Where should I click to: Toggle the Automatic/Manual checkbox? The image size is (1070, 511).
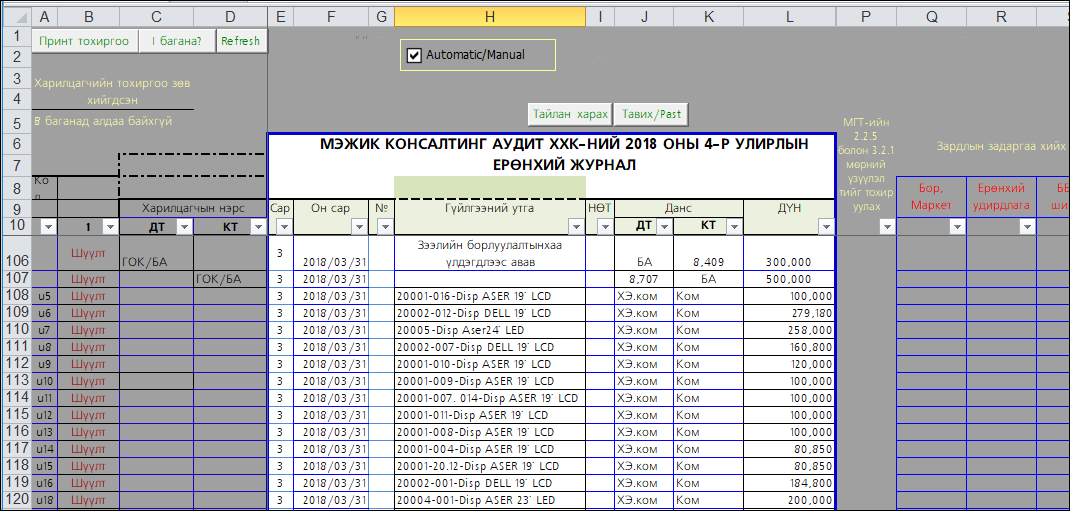[415, 55]
